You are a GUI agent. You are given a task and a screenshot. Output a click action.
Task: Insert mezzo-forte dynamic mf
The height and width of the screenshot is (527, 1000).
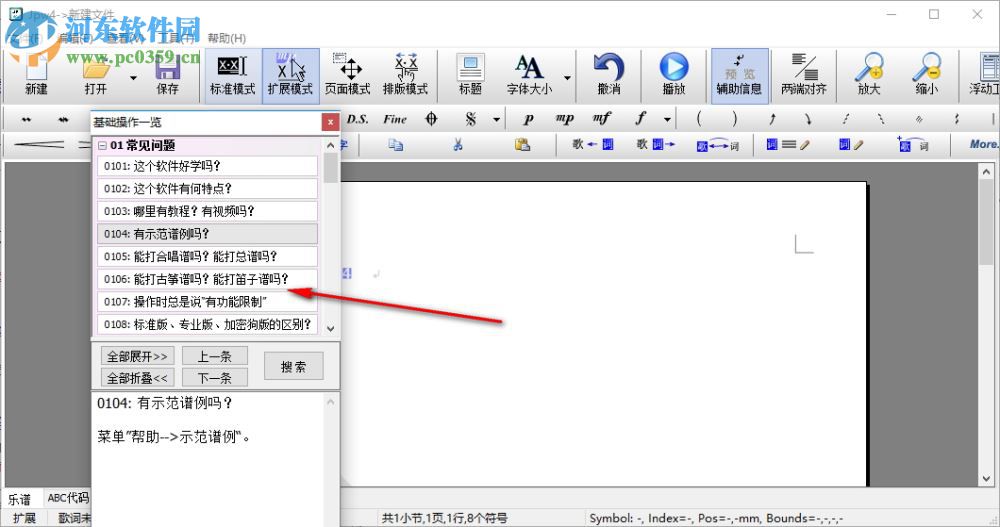(x=601, y=119)
